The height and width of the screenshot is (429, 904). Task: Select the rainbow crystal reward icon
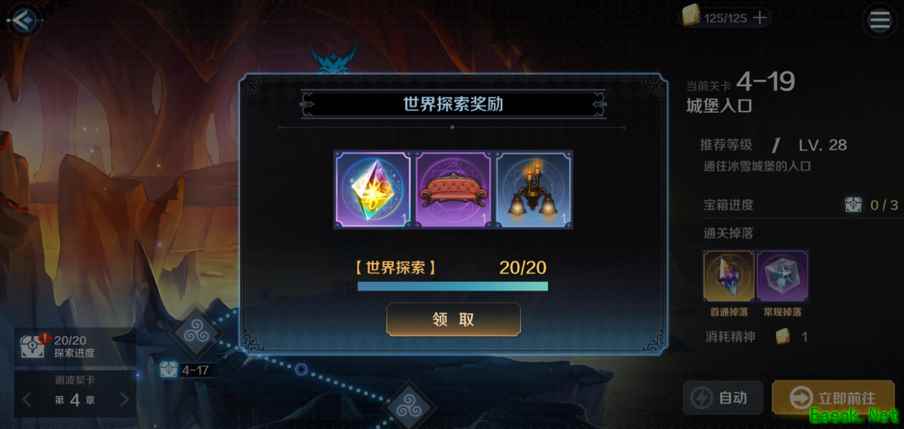tap(373, 190)
